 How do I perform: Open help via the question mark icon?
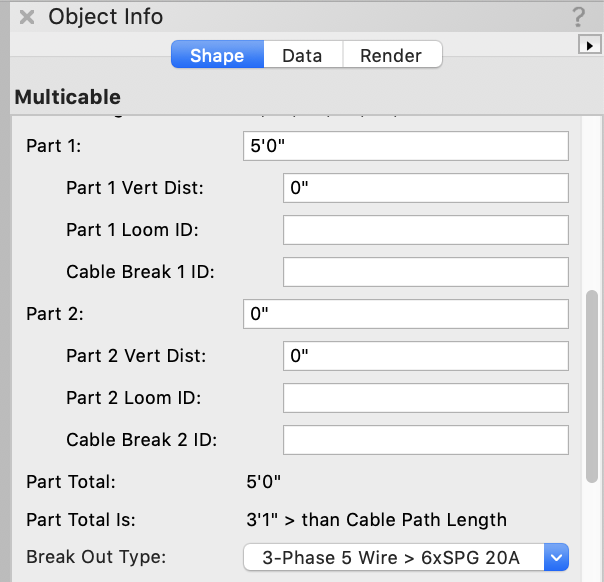tap(578, 17)
